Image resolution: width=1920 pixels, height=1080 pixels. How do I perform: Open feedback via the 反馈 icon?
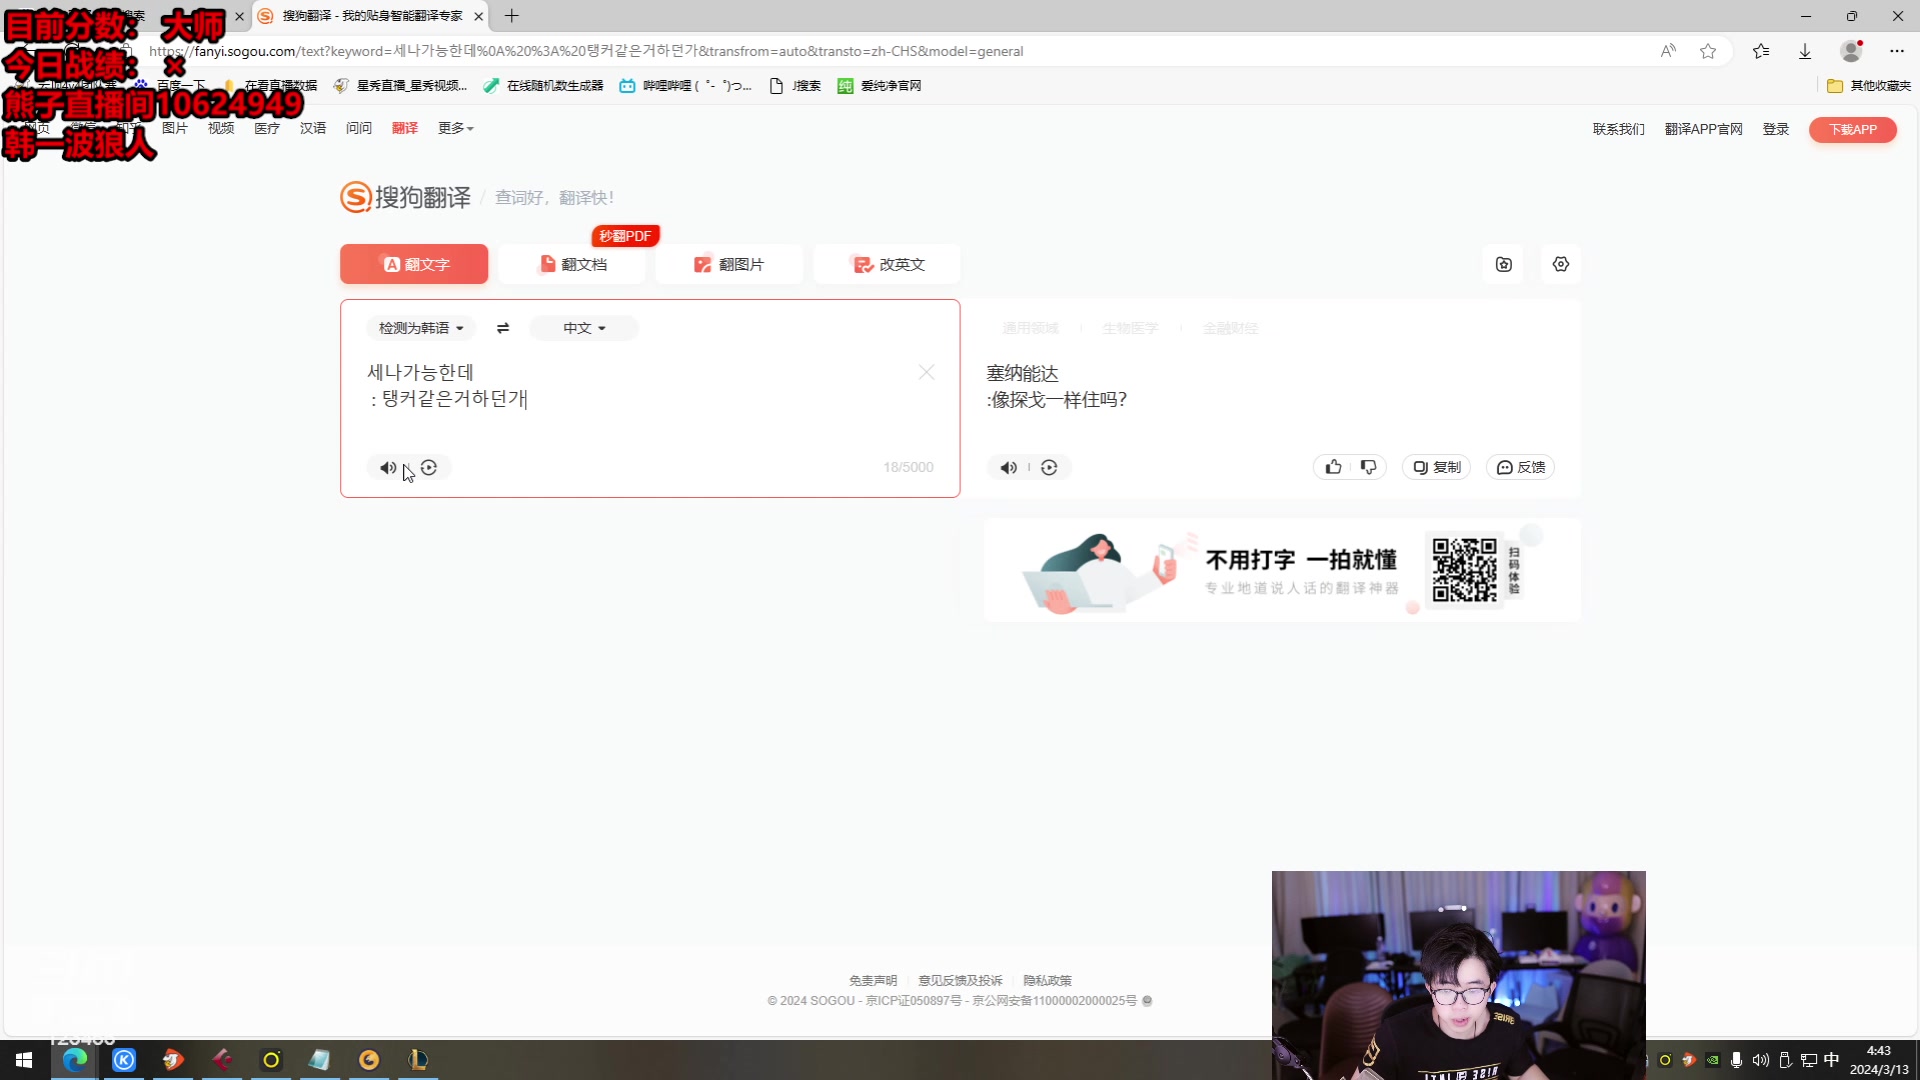(1520, 467)
